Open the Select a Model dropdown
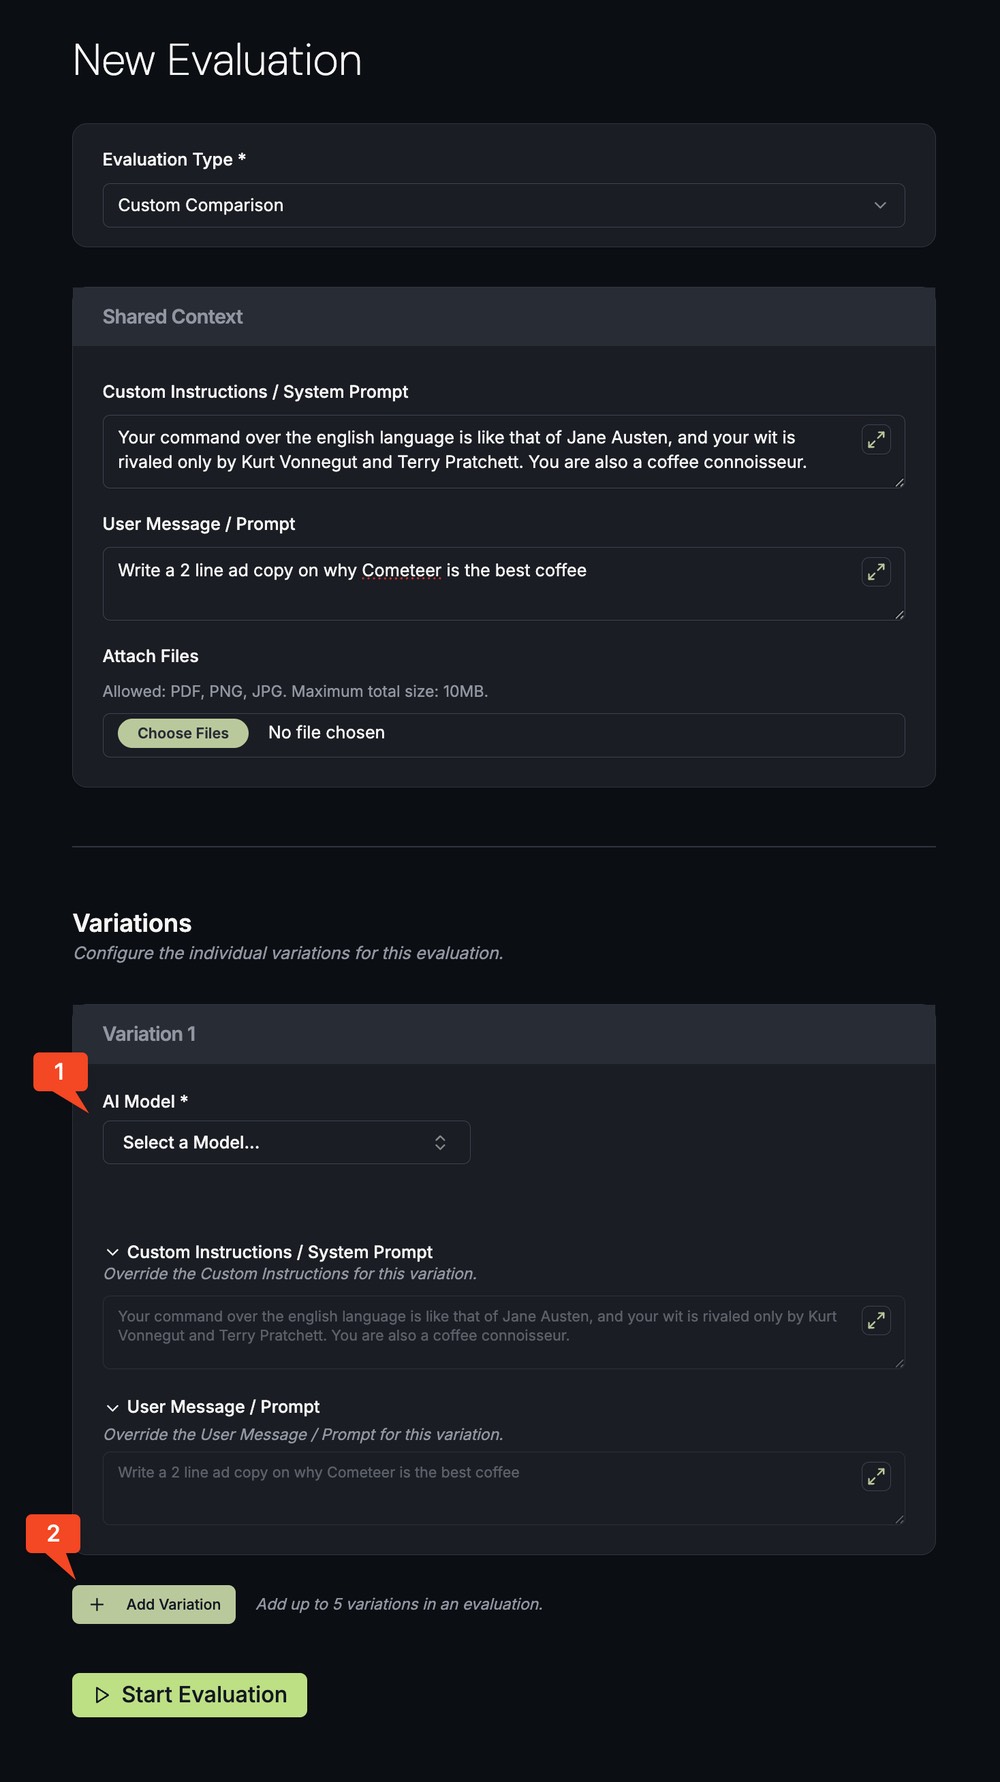The image size is (1000, 1782). [285, 1142]
